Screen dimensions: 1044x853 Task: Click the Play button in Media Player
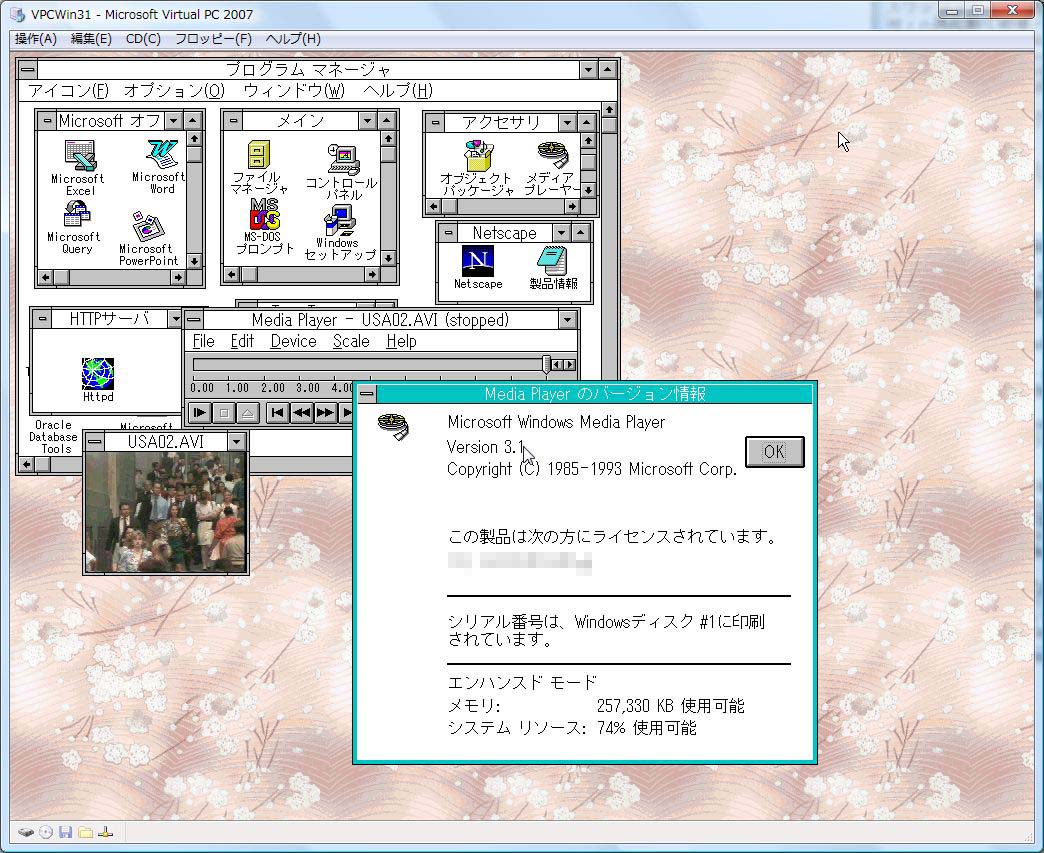click(x=199, y=413)
